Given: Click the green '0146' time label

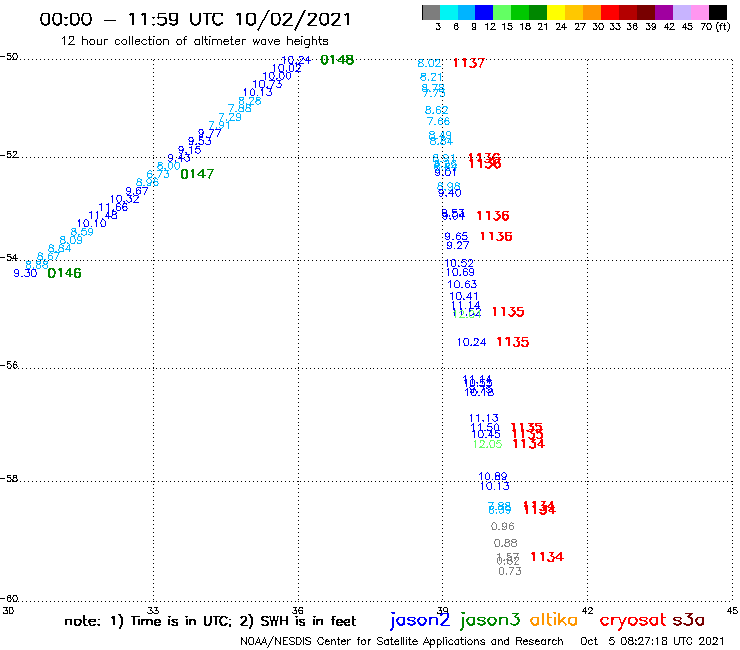Looking at the screenshot, I should tap(65, 273).
